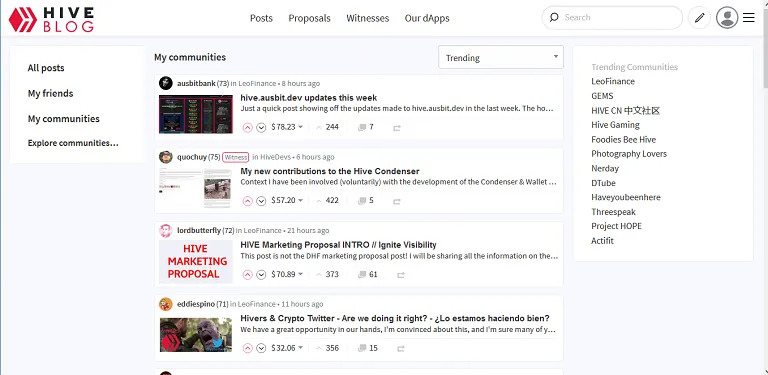Open comments icon on lordbutterfly post
768x375 pixels.
tap(362, 275)
